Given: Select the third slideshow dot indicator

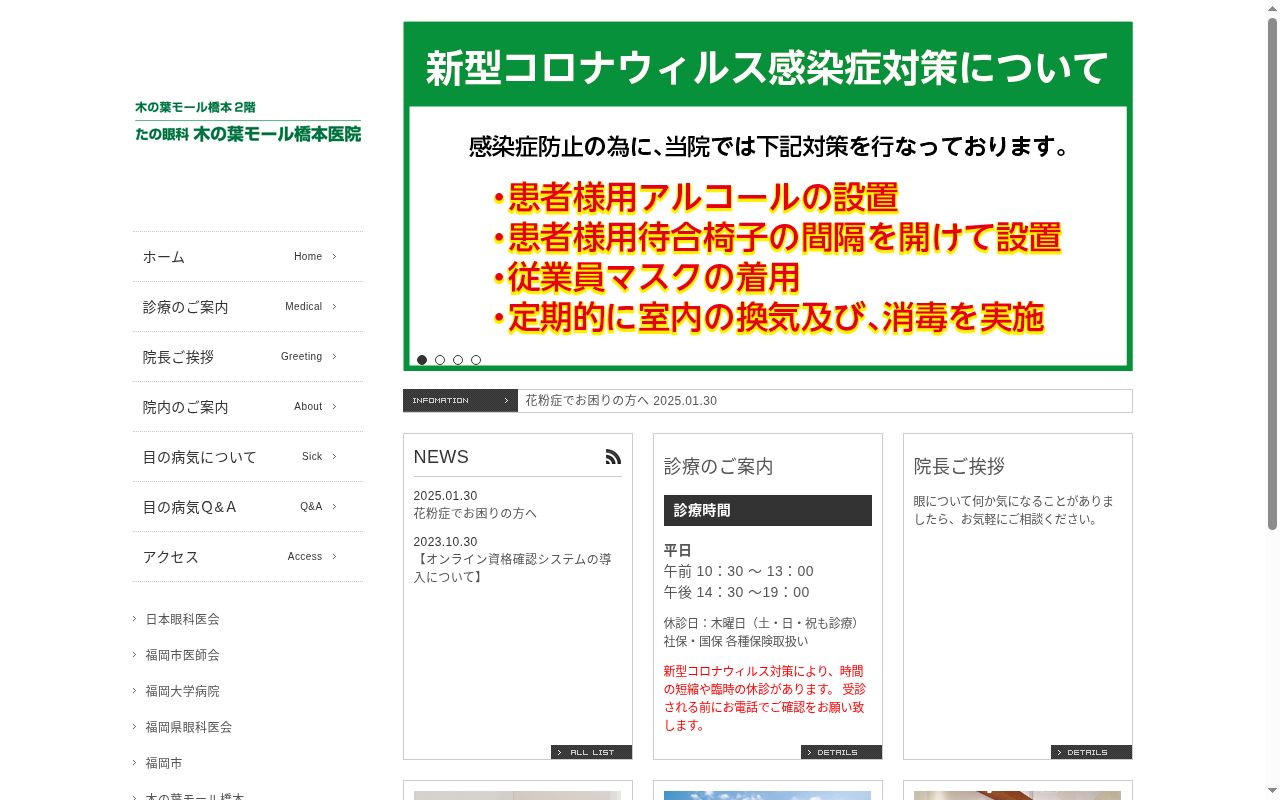Looking at the screenshot, I should click(x=458, y=360).
